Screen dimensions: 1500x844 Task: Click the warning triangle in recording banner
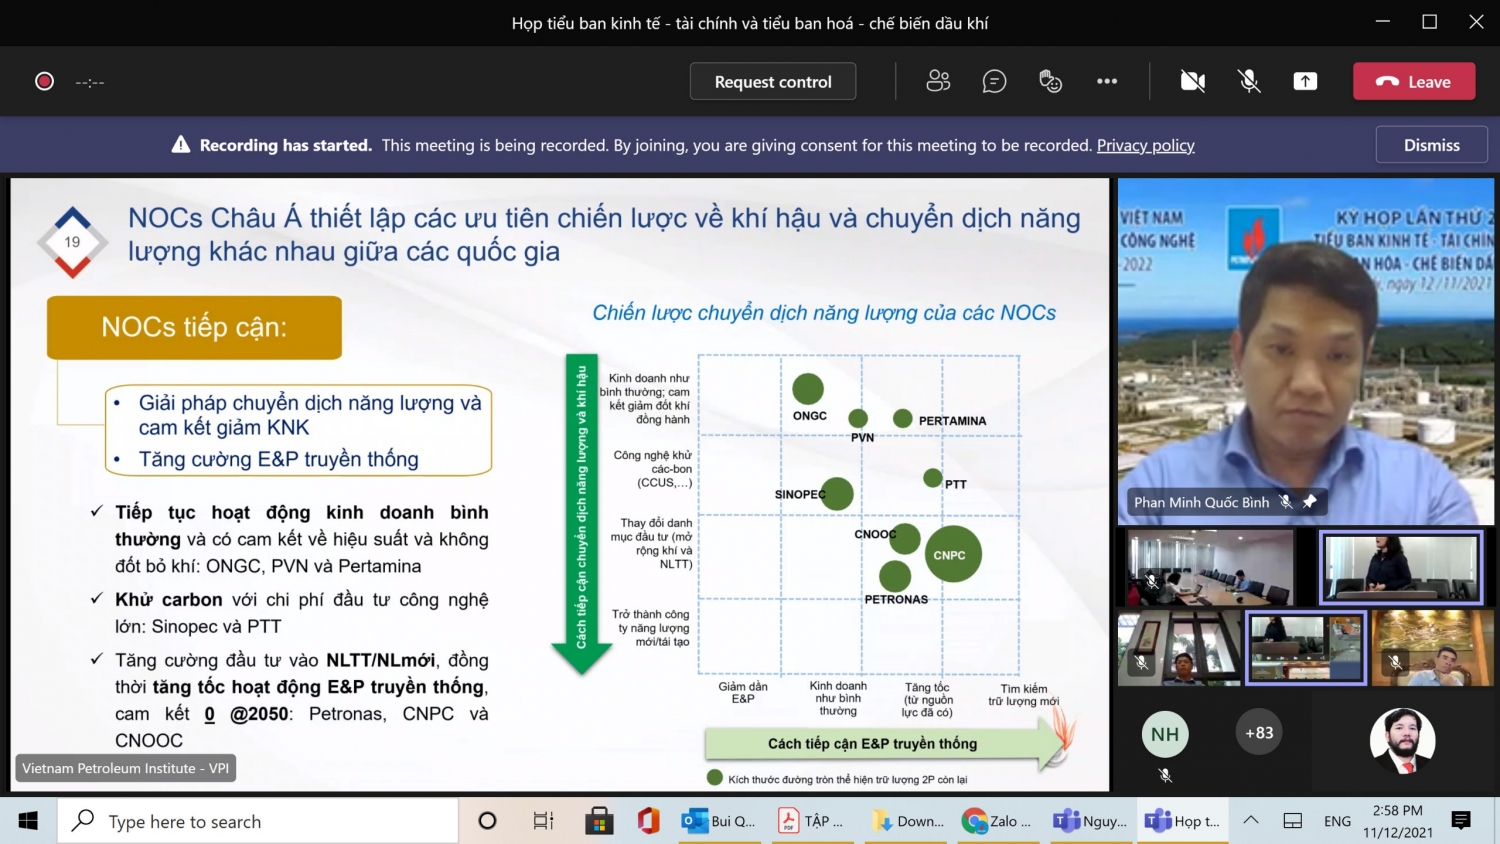(x=181, y=145)
